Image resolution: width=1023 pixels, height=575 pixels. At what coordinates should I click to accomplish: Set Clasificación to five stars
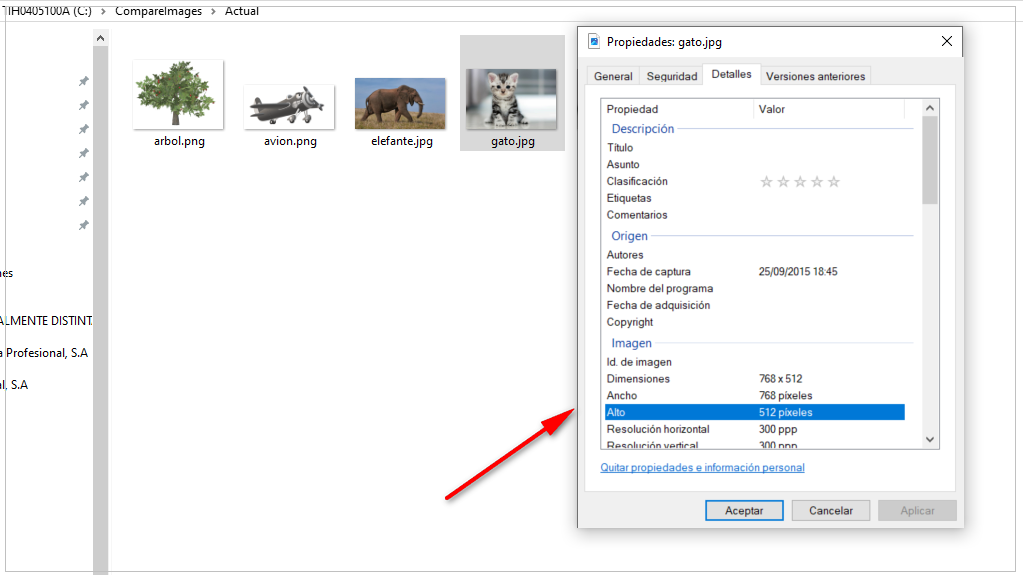[x=834, y=182]
